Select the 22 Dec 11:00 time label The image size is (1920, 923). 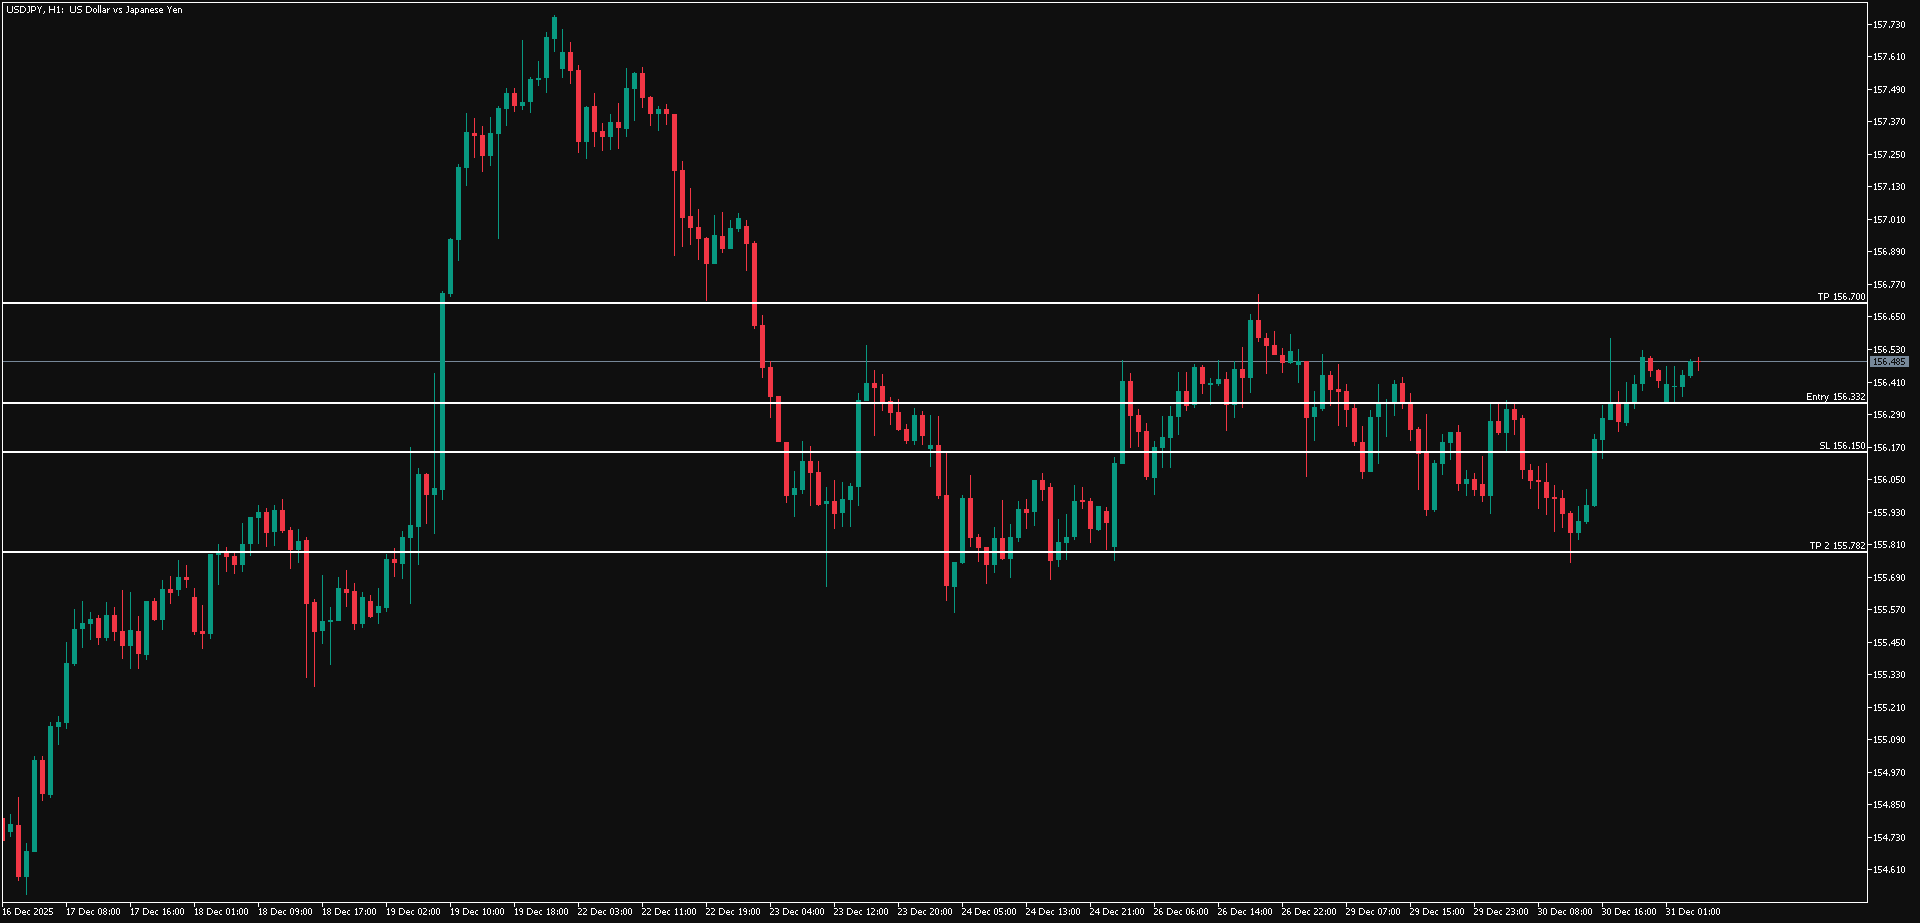click(669, 912)
